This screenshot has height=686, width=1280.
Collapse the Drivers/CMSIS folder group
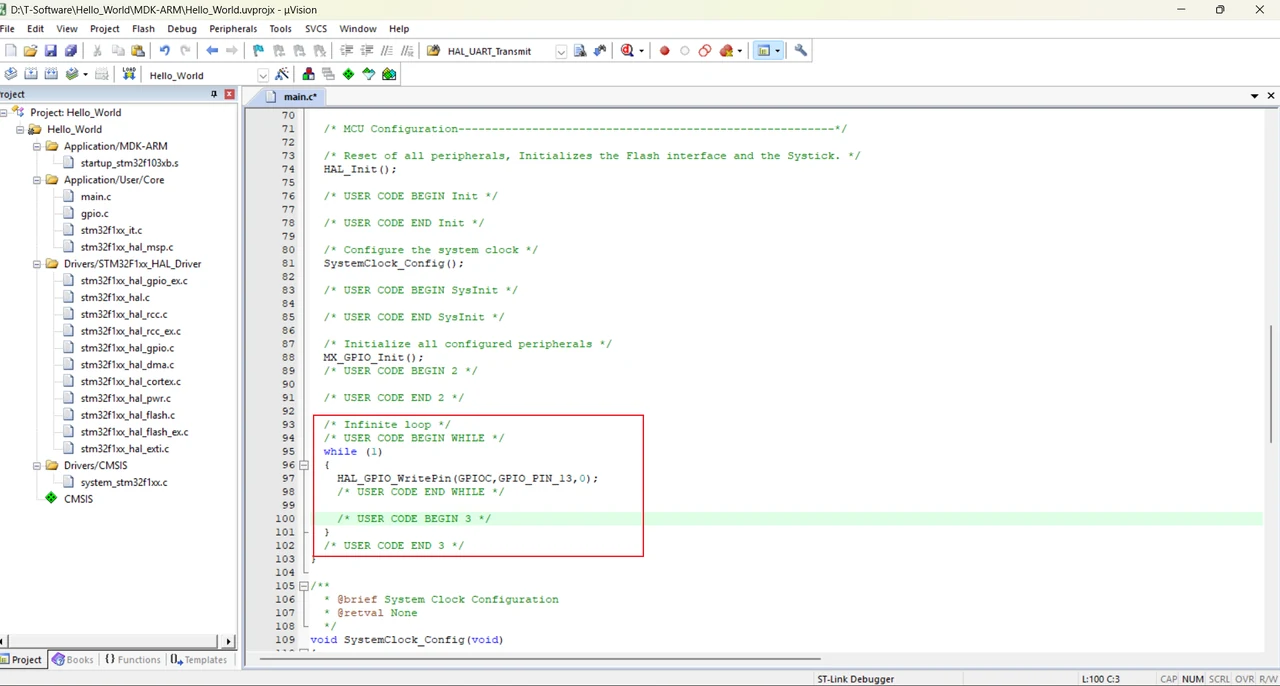pos(37,466)
